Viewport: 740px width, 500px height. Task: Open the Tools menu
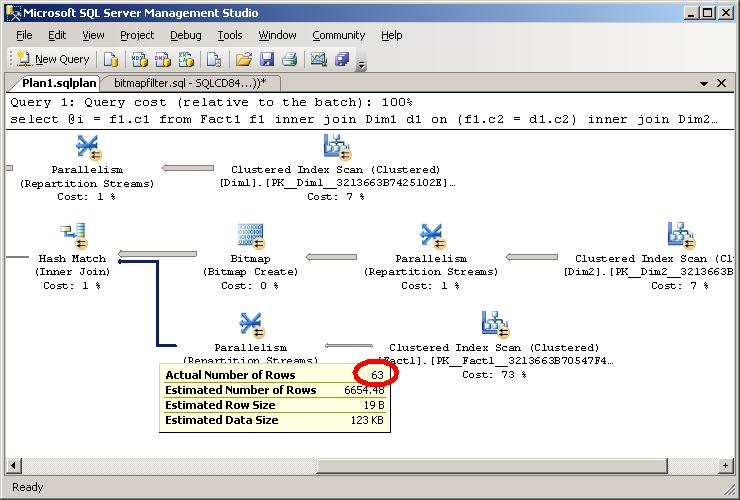coord(230,35)
